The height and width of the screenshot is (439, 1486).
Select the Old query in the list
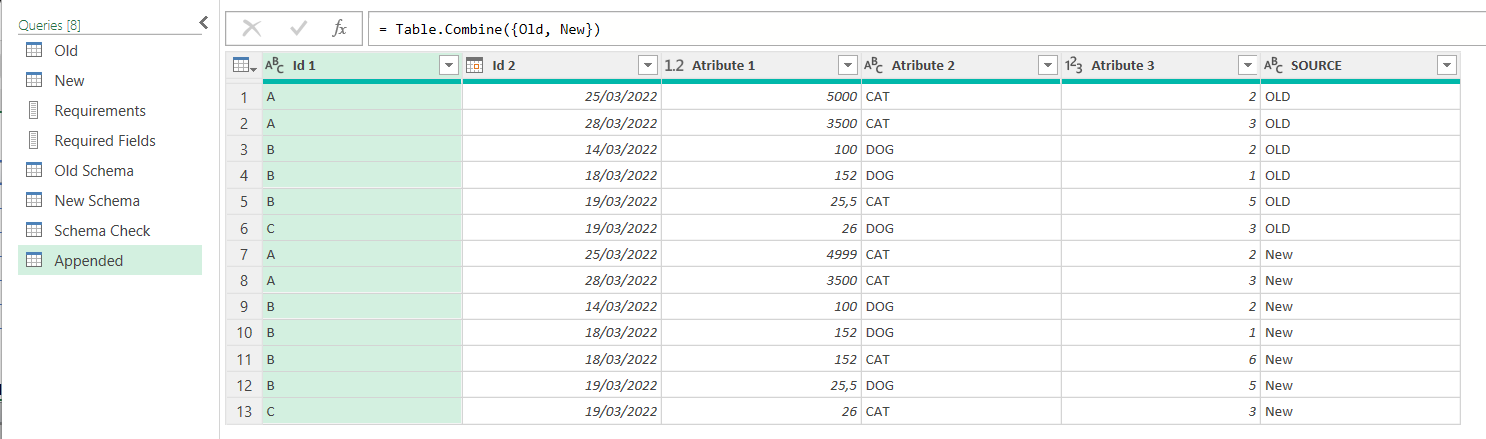[66, 51]
